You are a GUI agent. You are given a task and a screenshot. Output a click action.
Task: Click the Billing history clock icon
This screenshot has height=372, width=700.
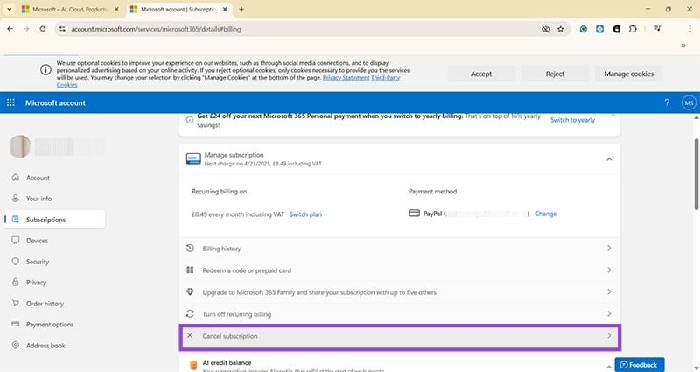tap(190, 248)
